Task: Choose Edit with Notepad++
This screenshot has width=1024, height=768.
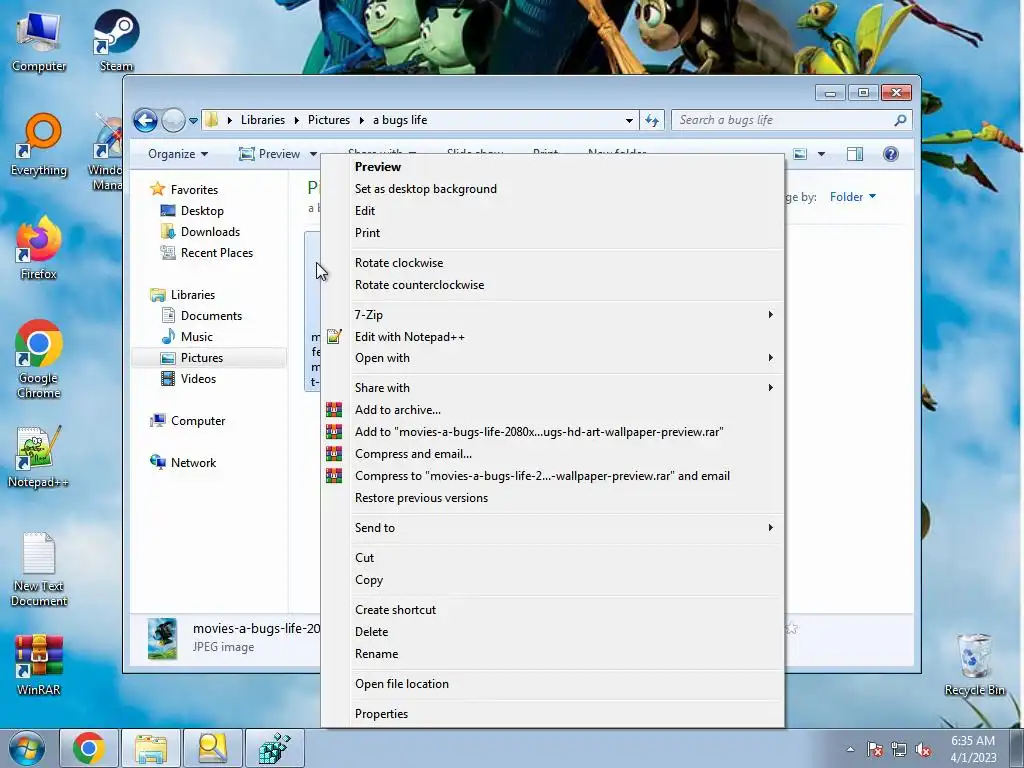Action: point(552,337)
